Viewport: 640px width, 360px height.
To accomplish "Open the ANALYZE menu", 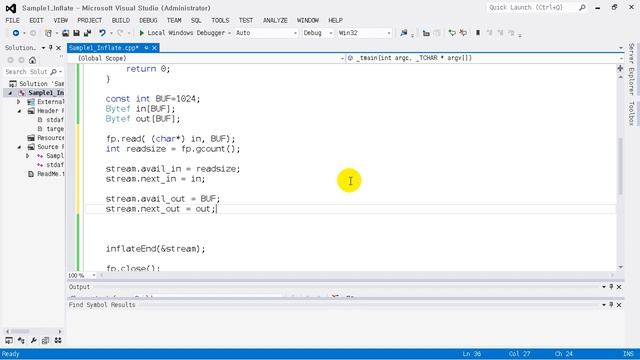I will [x=275, y=20].
